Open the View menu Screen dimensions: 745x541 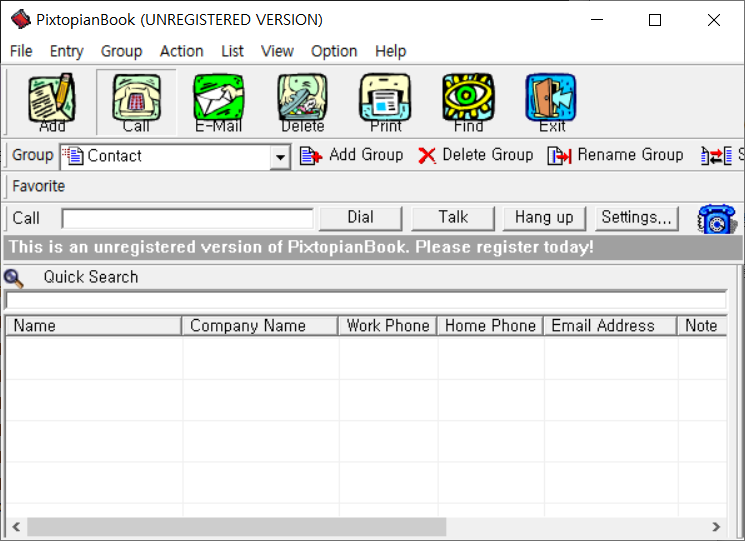coord(277,51)
